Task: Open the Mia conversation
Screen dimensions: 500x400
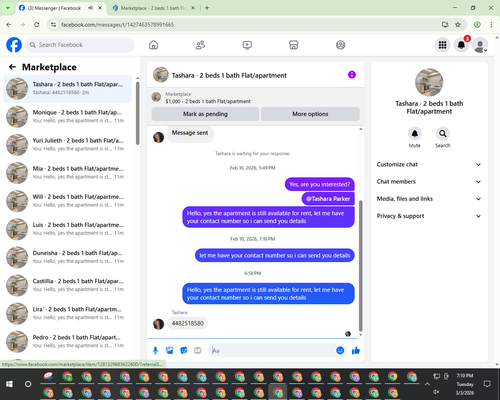Action: (x=68, y=173)
